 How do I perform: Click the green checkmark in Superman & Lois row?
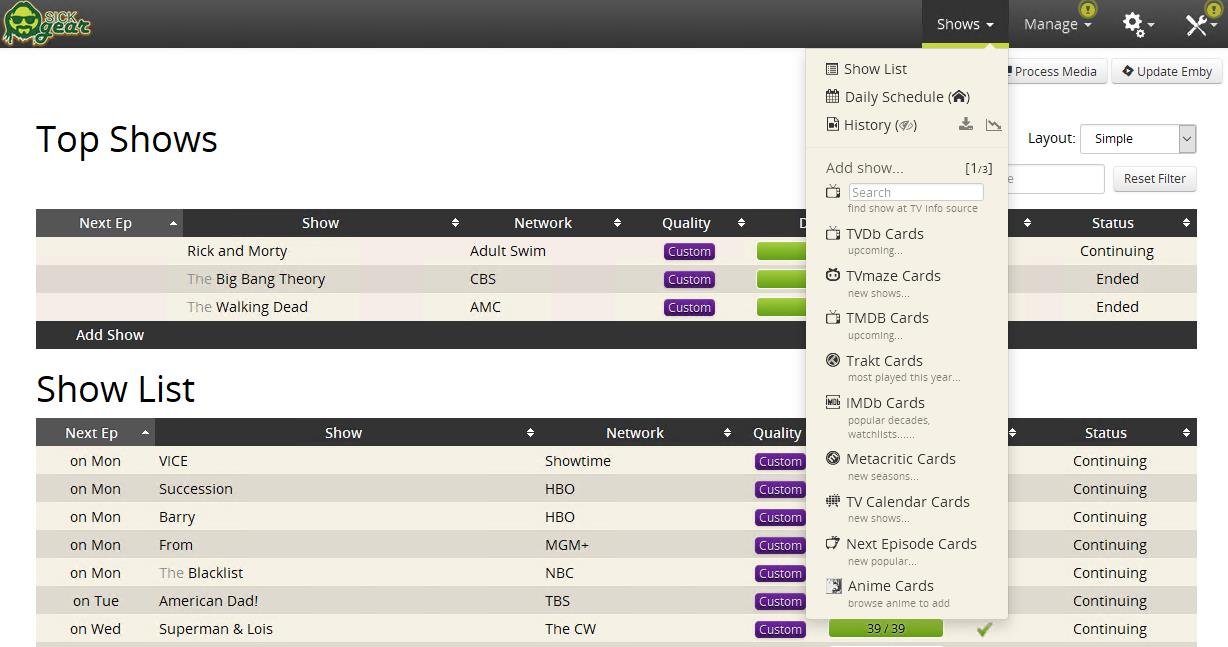984,629
